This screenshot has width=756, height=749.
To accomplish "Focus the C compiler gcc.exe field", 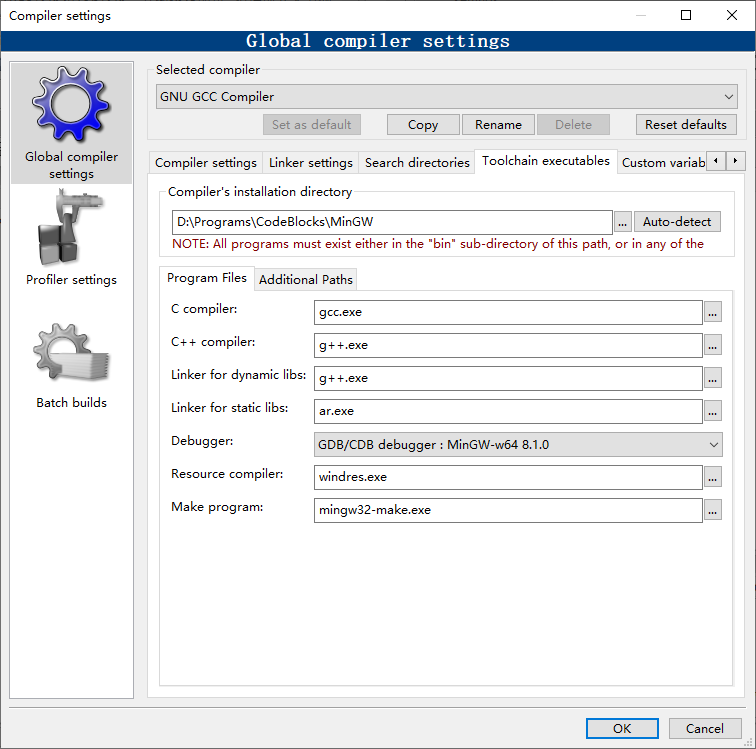I will coord(508,313).
